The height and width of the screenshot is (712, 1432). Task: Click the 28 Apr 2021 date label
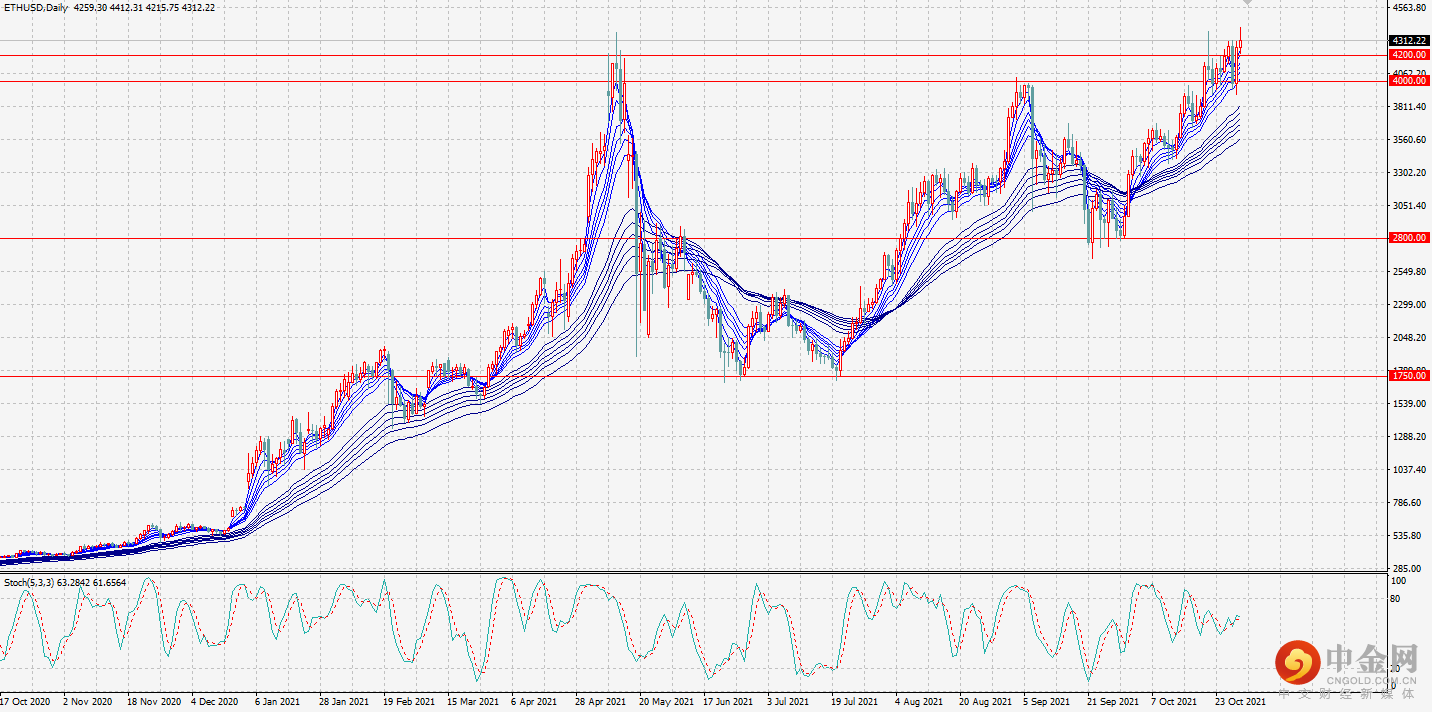coord(600,702)
